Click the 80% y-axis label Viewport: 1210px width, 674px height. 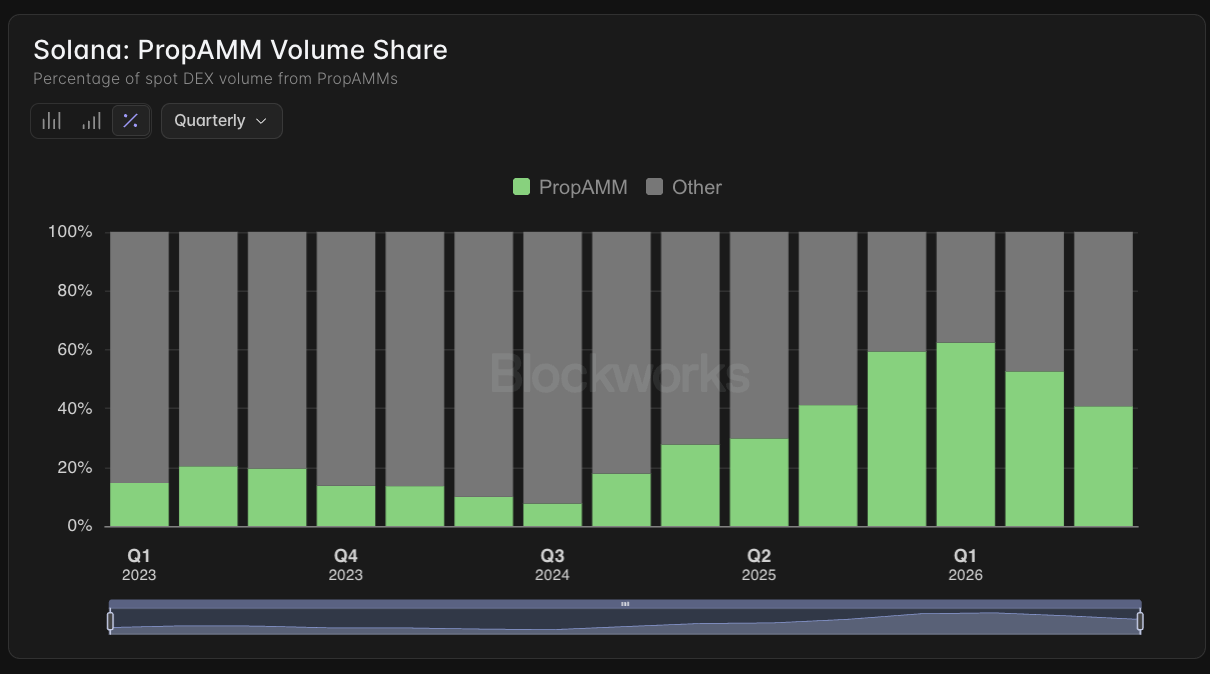click(x=74, y=291)
